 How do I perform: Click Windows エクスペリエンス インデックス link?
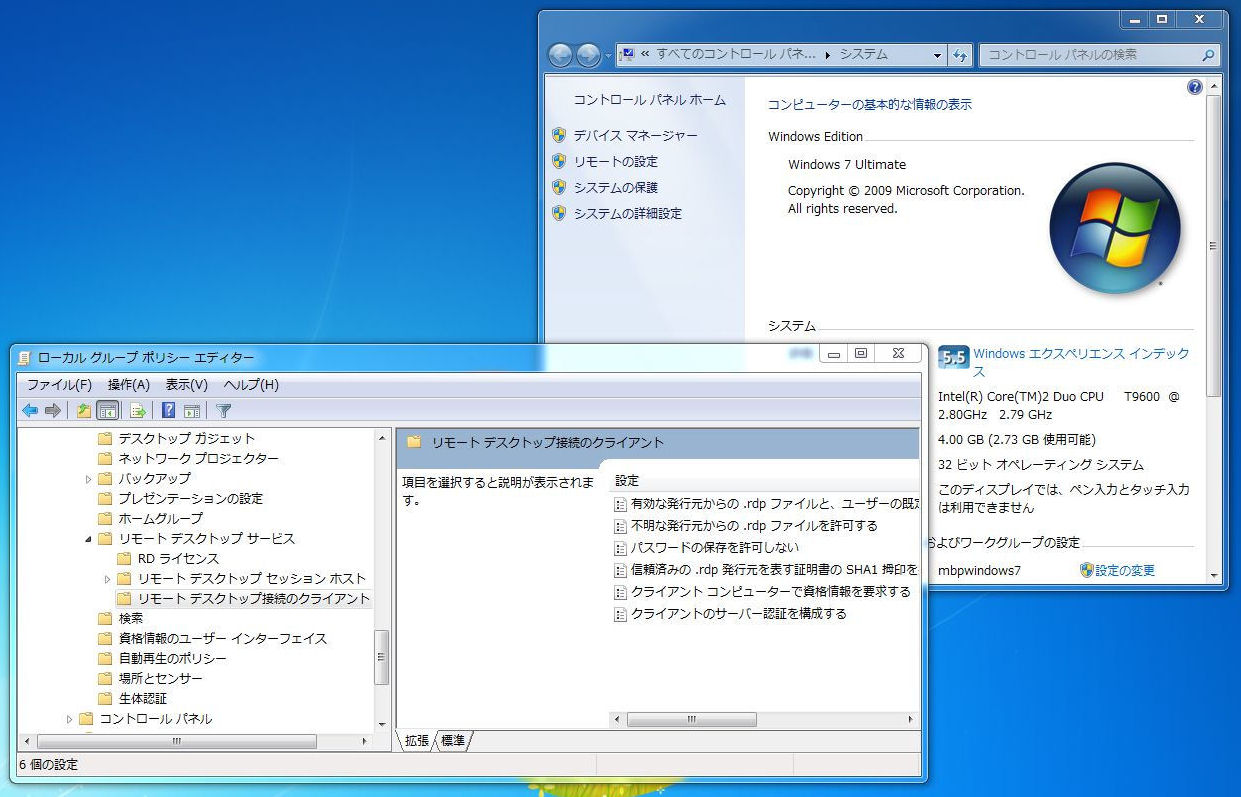point(1081,362)
